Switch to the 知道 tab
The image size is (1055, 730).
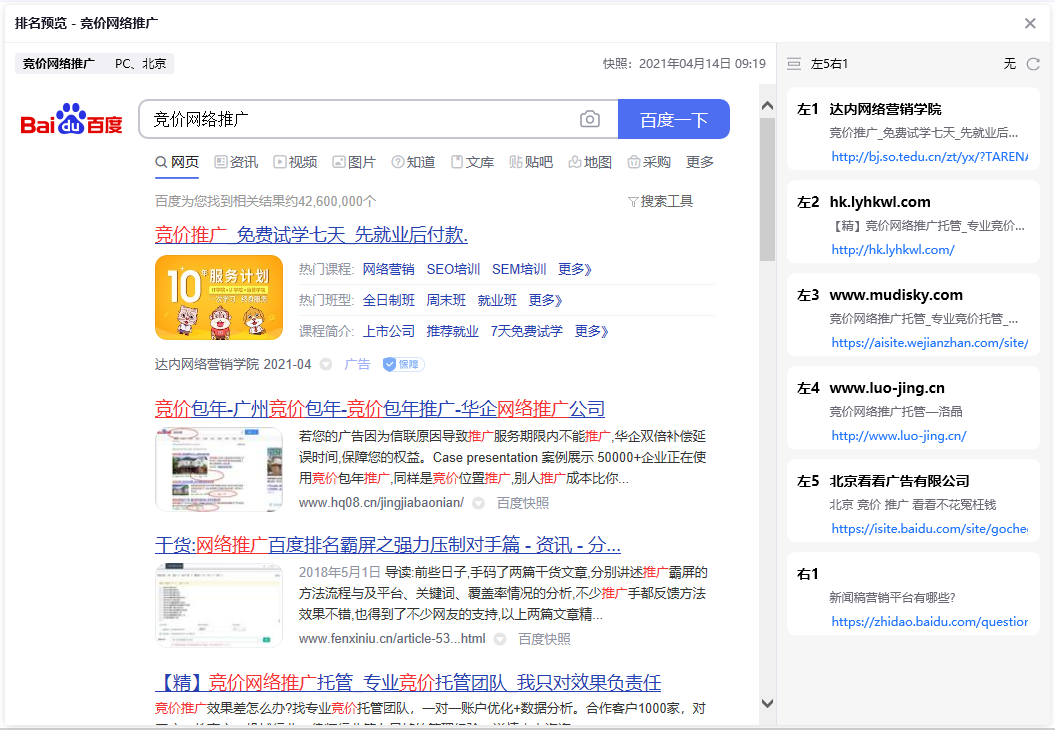coord(413,162)
